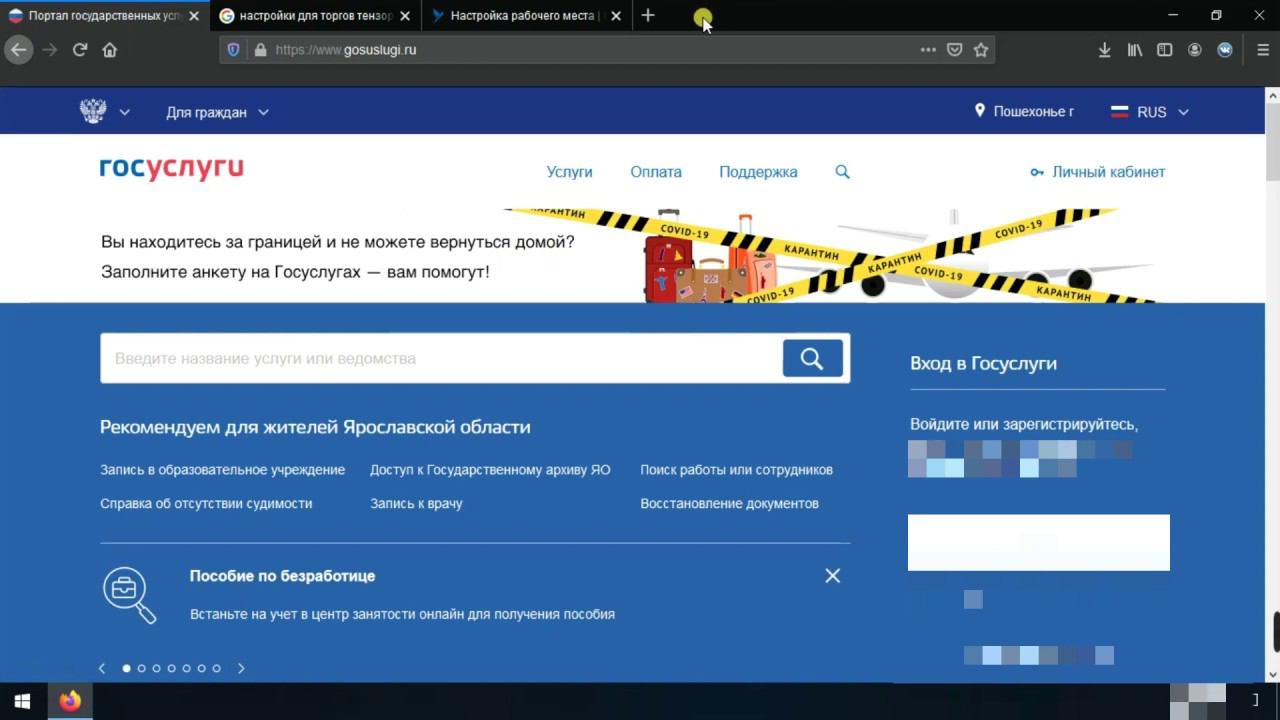
Task: Click the browser forward arrow
Action: click(x=50, y=50)
